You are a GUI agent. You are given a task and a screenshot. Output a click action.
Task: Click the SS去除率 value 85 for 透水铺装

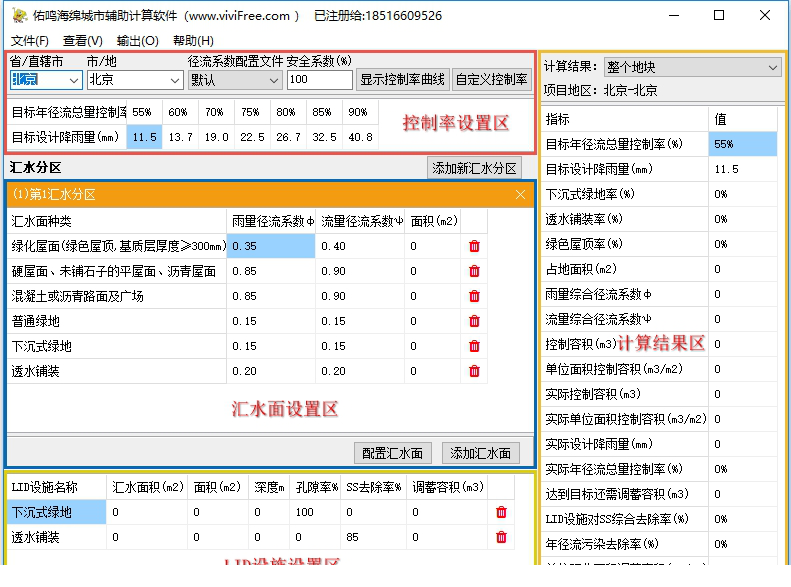point(373,537)
